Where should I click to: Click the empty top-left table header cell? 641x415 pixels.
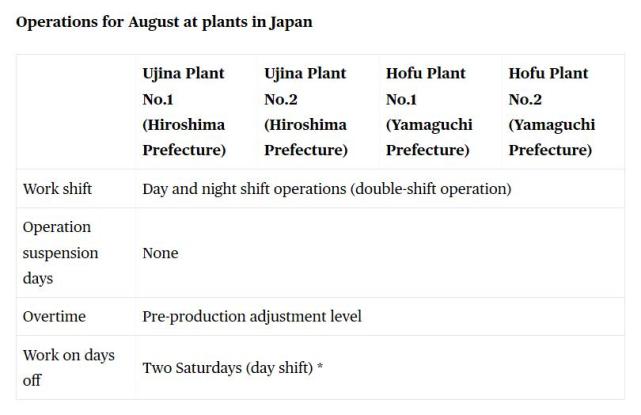pos(75,111)
